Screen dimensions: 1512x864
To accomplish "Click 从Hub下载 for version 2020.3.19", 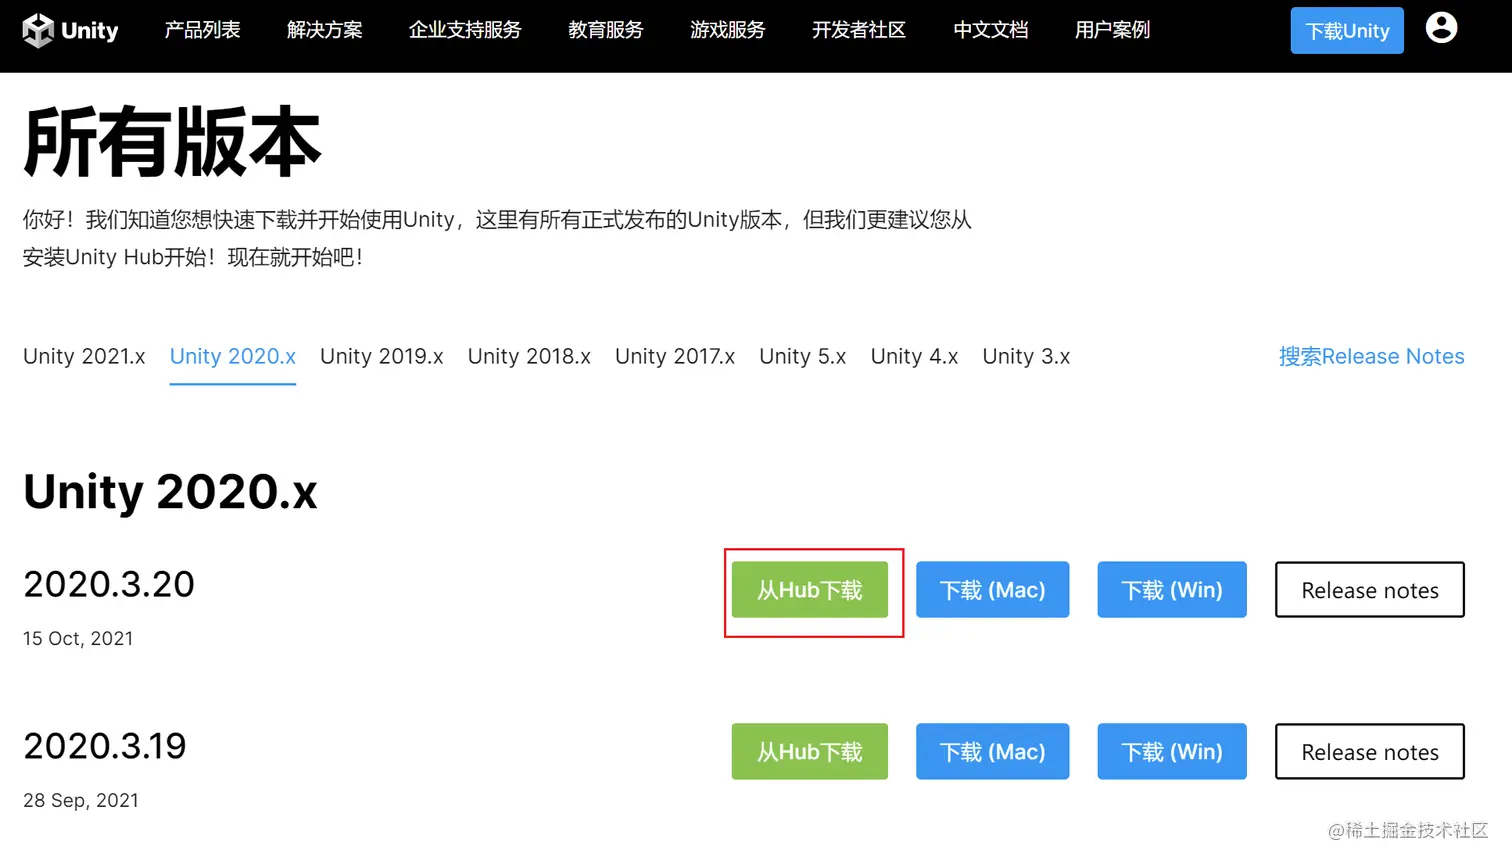I will pyautogui.click(x=810, y=752).
